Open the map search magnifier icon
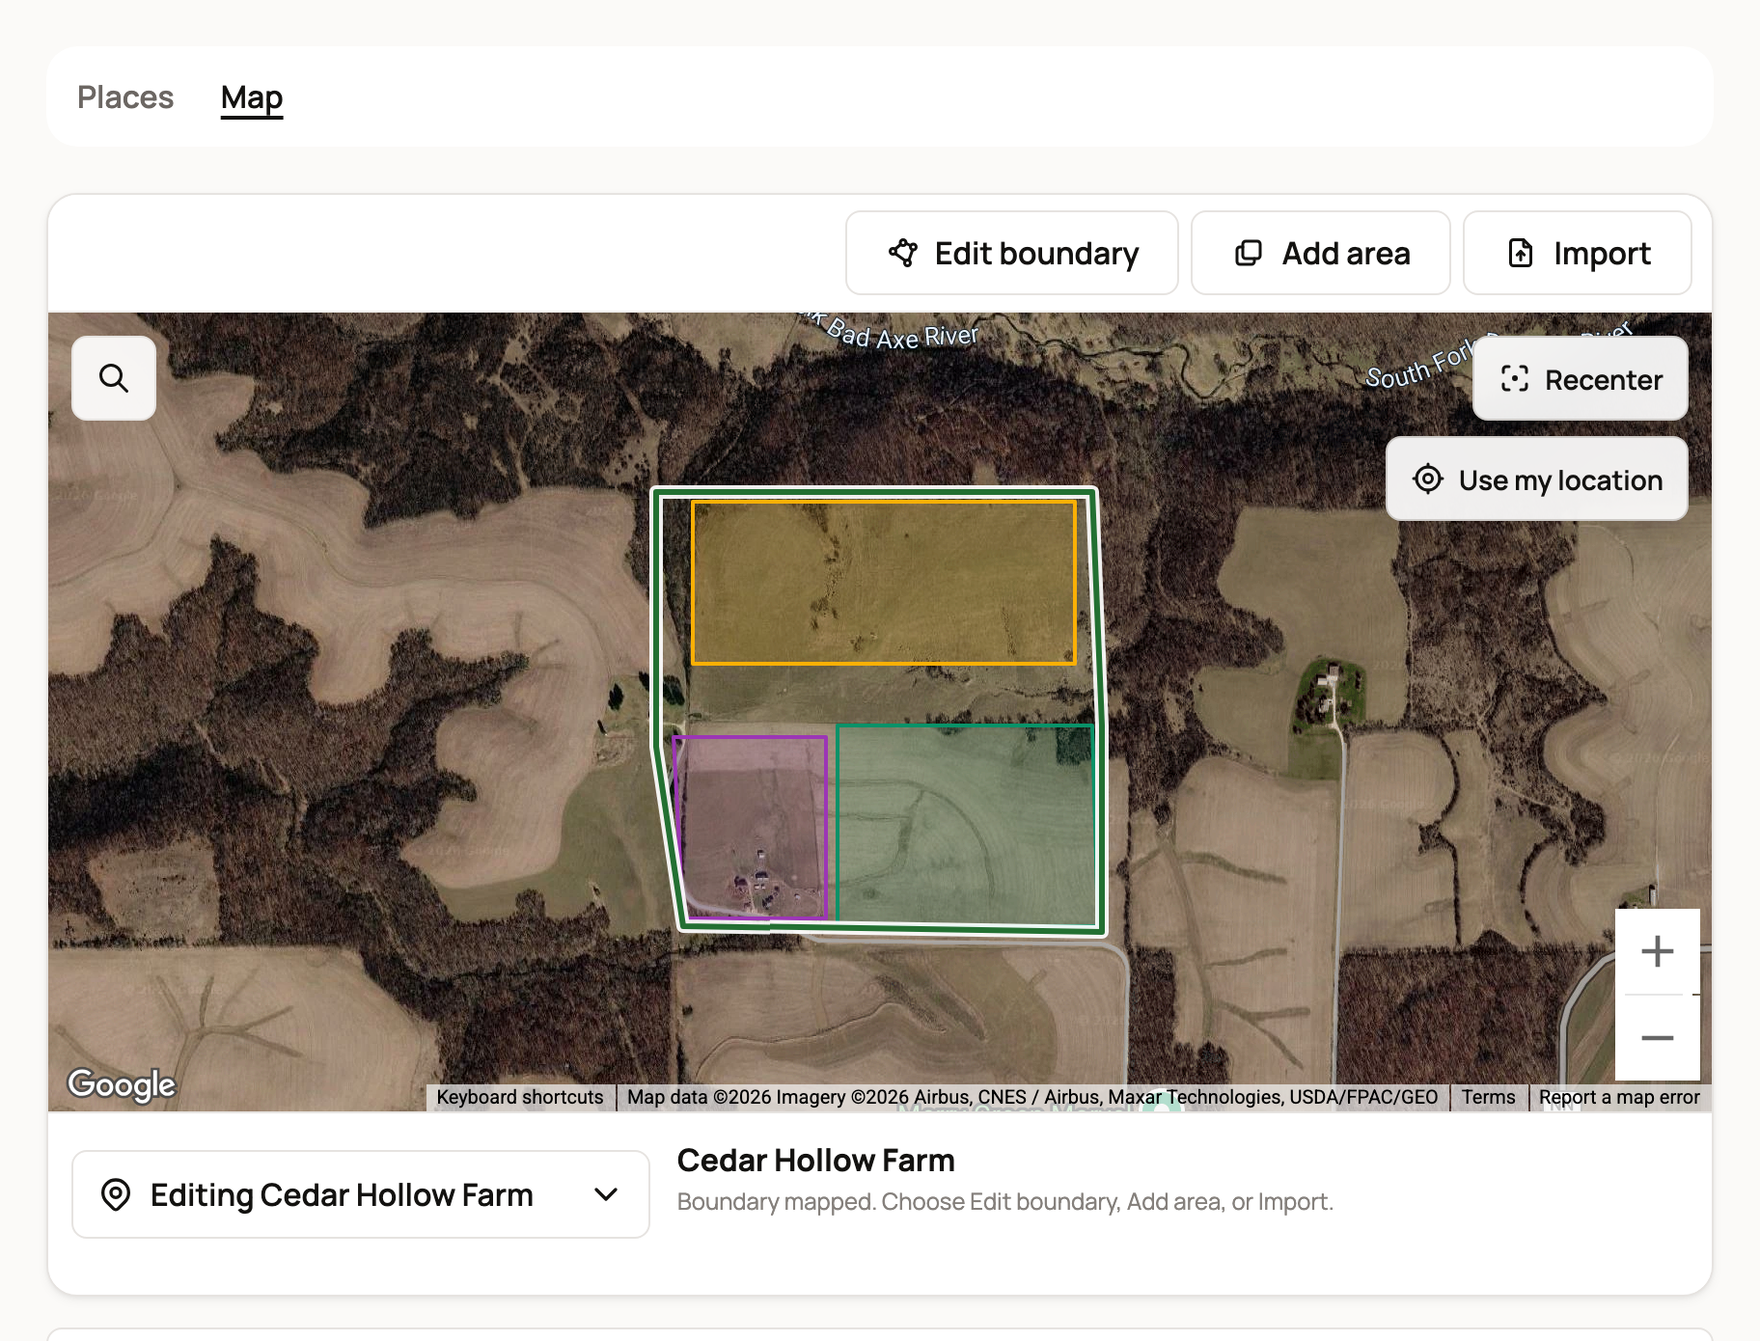This screenshot has width=1760, height=1341. point(114,378)
